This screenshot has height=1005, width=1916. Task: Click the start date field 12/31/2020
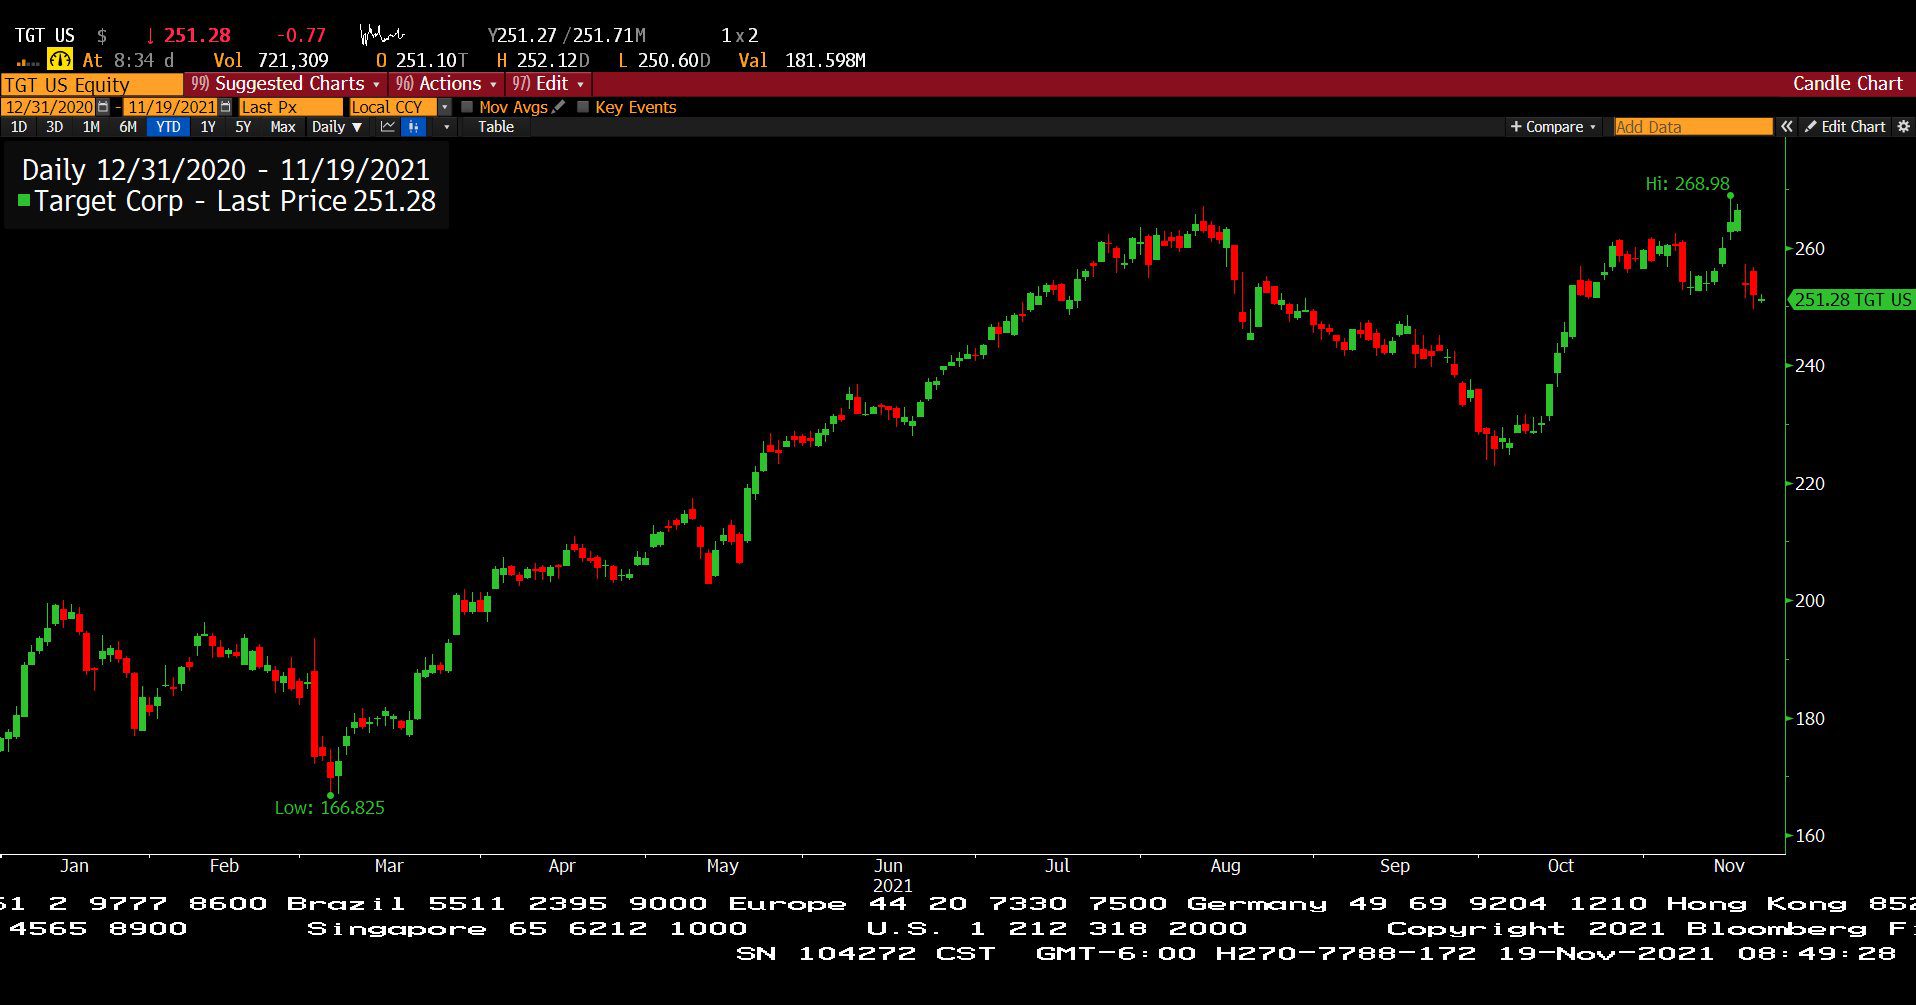49,107
